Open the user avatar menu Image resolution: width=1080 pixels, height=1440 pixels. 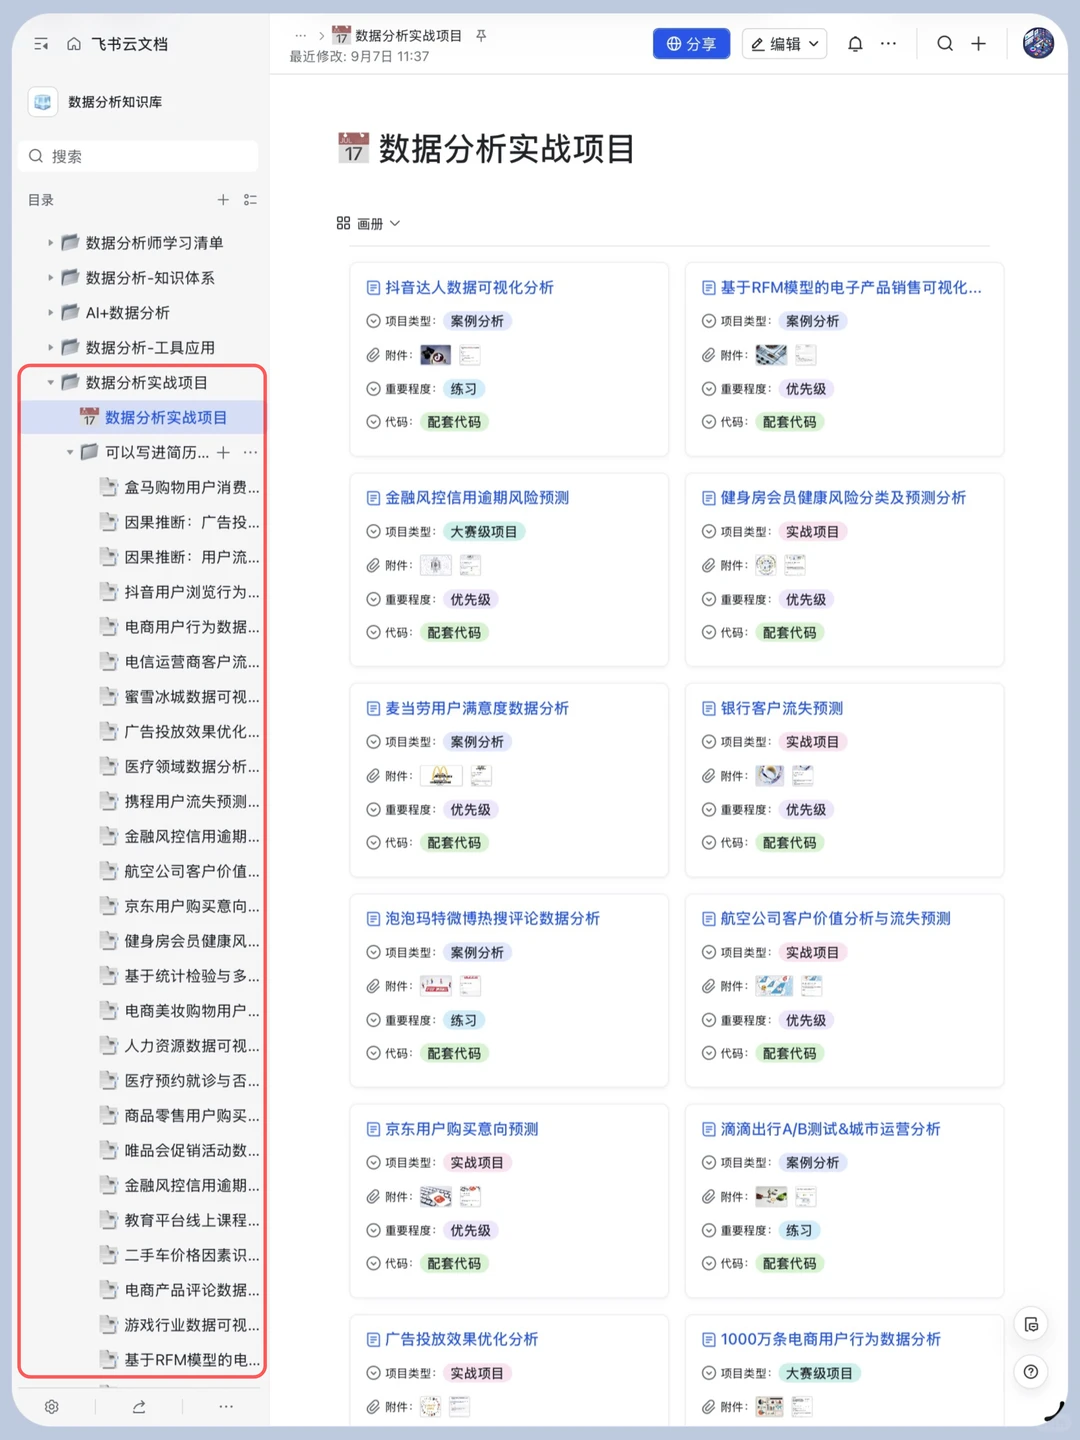tap(1038, 43)
